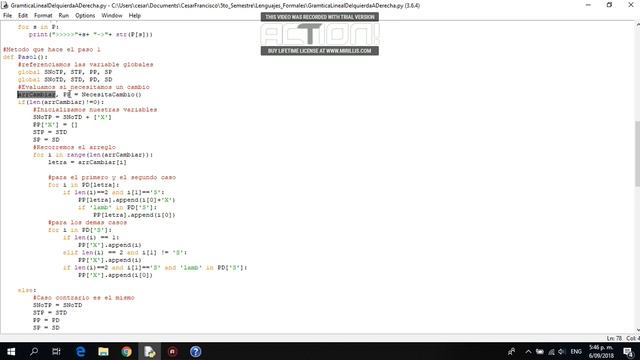The image size is (640, 360).
Task: Open the Options menu
Action: pos(85,16)
